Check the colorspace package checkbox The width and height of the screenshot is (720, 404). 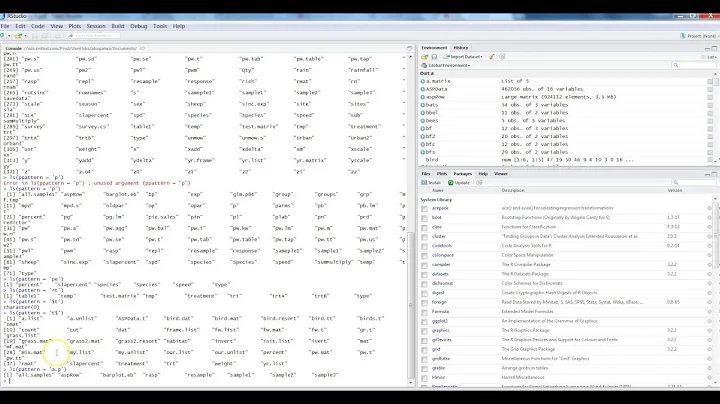click(x=424, y=256)
